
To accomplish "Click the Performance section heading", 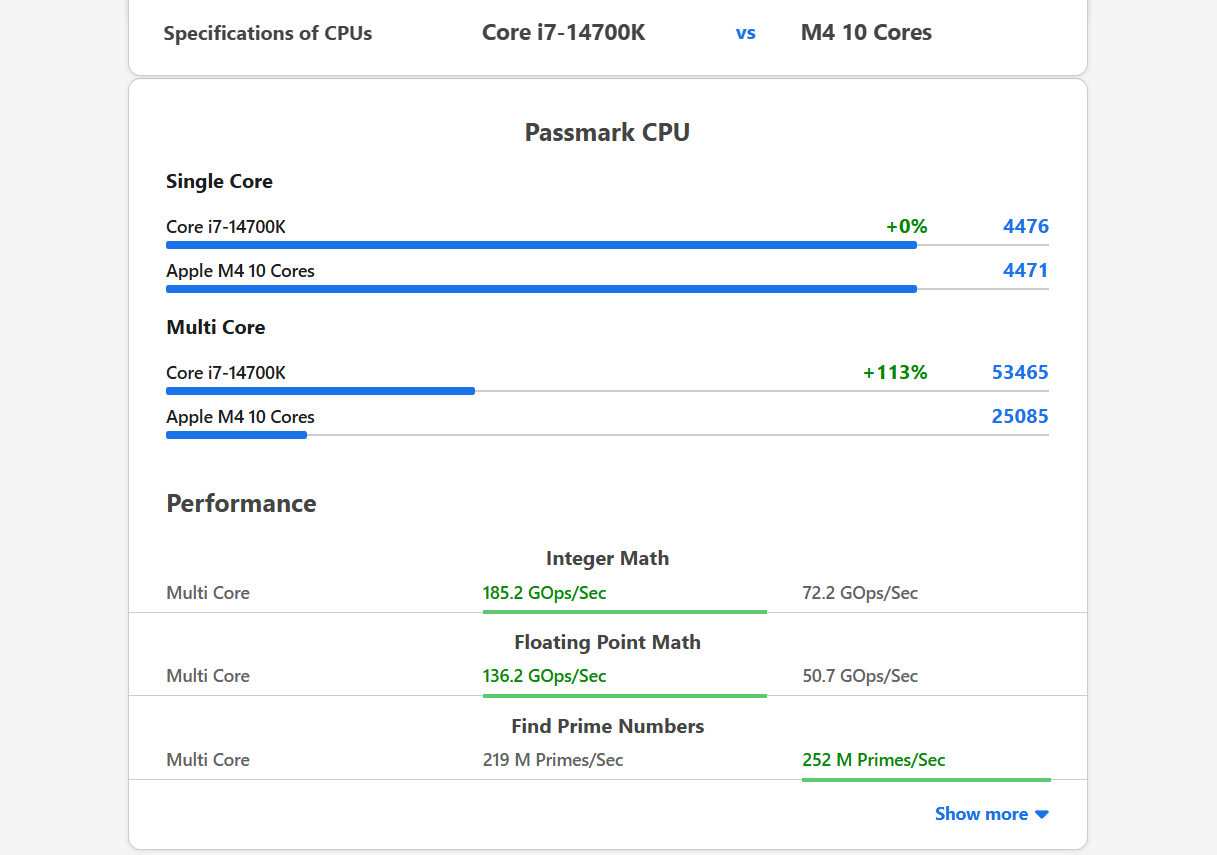I will (x=241, y=503).
